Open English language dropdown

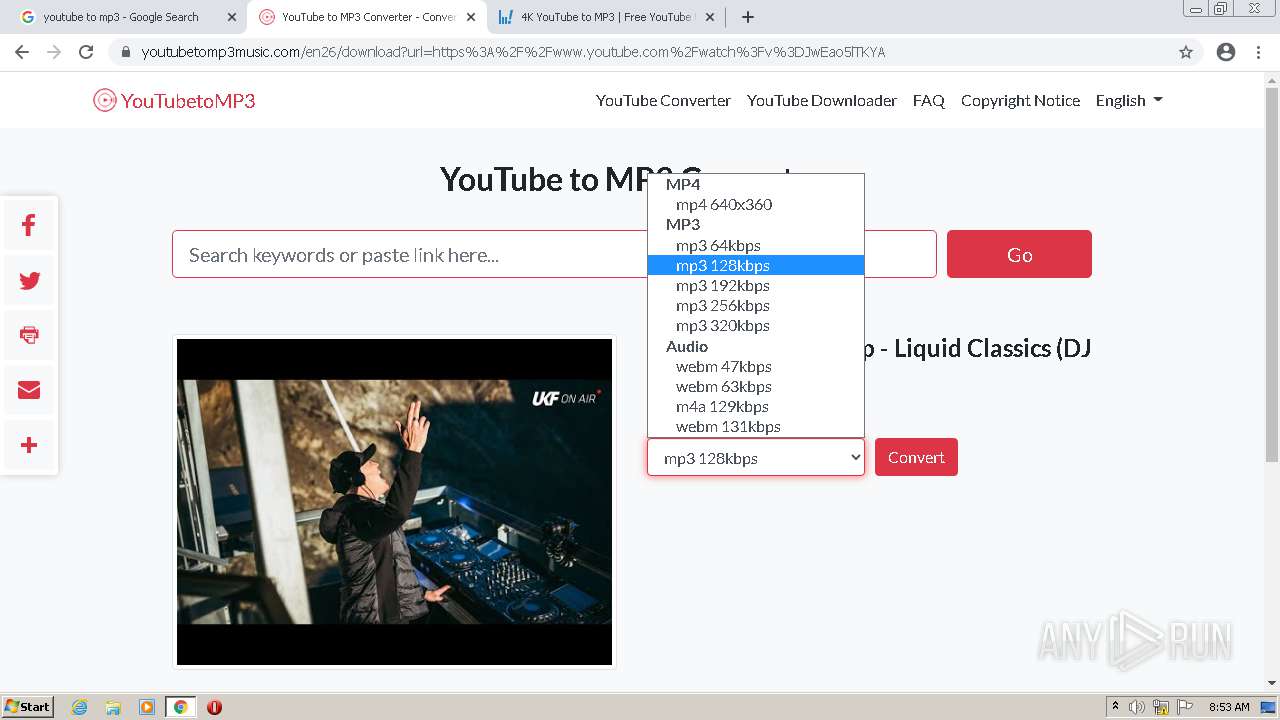tap(1129, 100)
